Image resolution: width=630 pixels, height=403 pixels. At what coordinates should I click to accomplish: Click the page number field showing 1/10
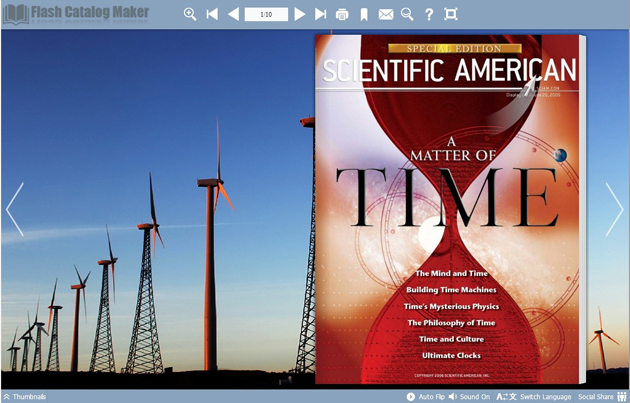click(266, 14)
